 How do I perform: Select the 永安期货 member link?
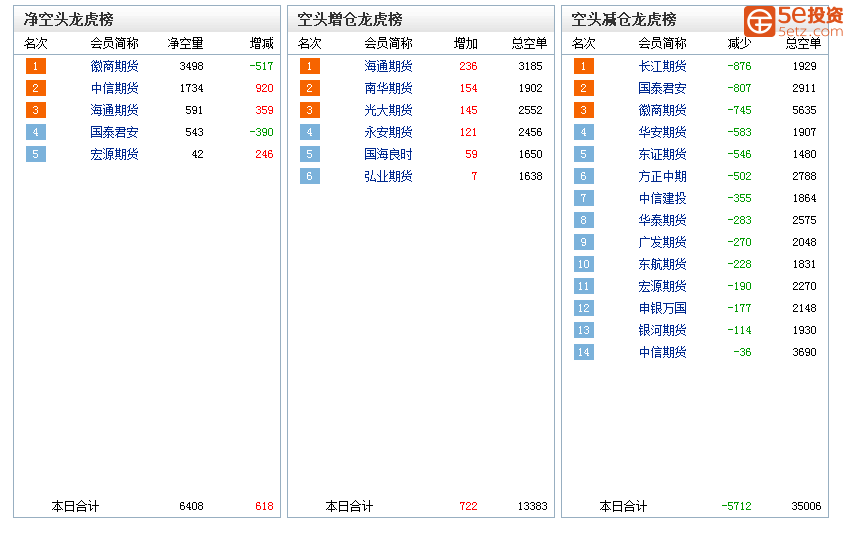(x=388, y=132)
